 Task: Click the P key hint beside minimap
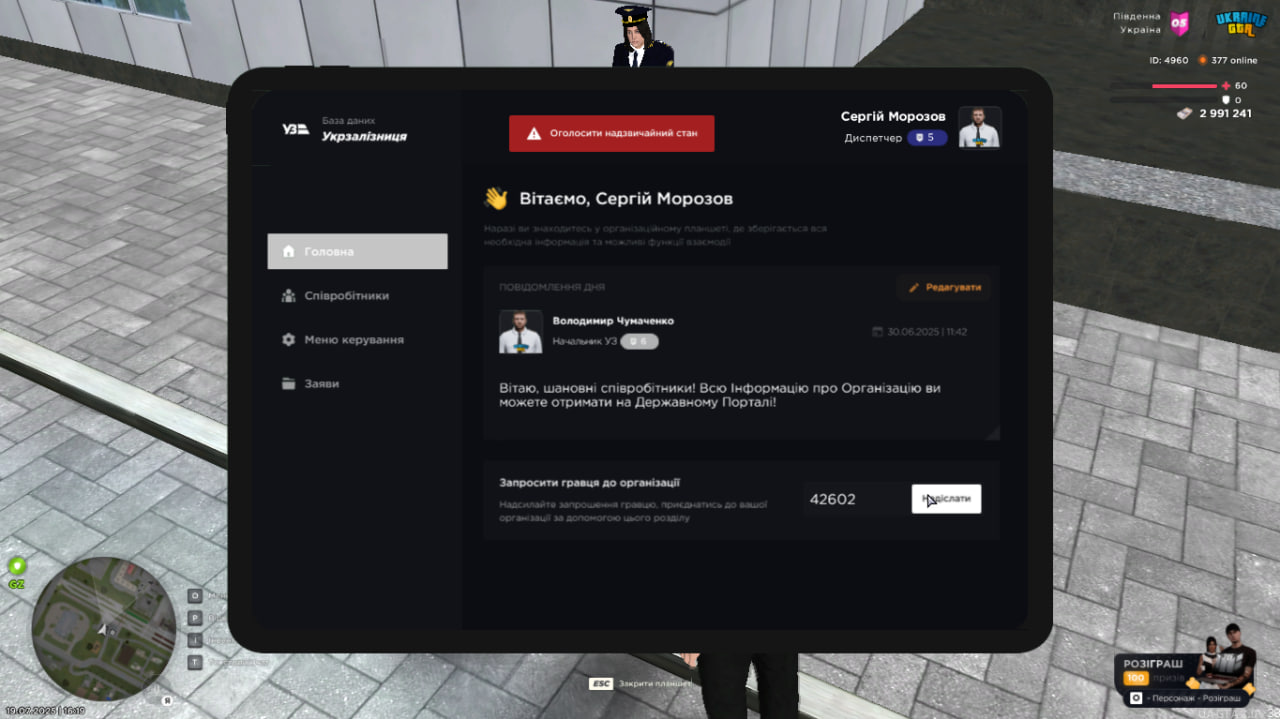[194, 618]
